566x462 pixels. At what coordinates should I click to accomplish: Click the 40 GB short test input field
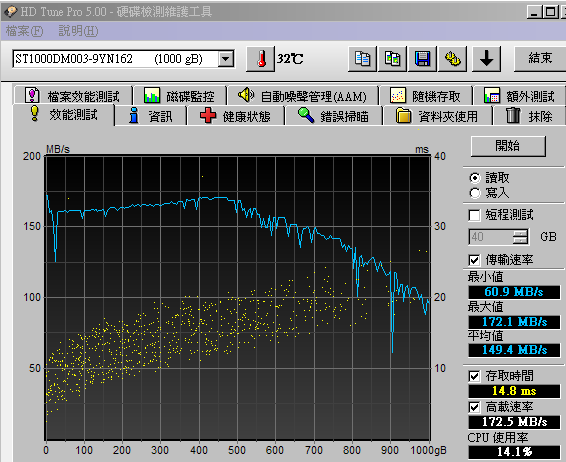point(491,237)
